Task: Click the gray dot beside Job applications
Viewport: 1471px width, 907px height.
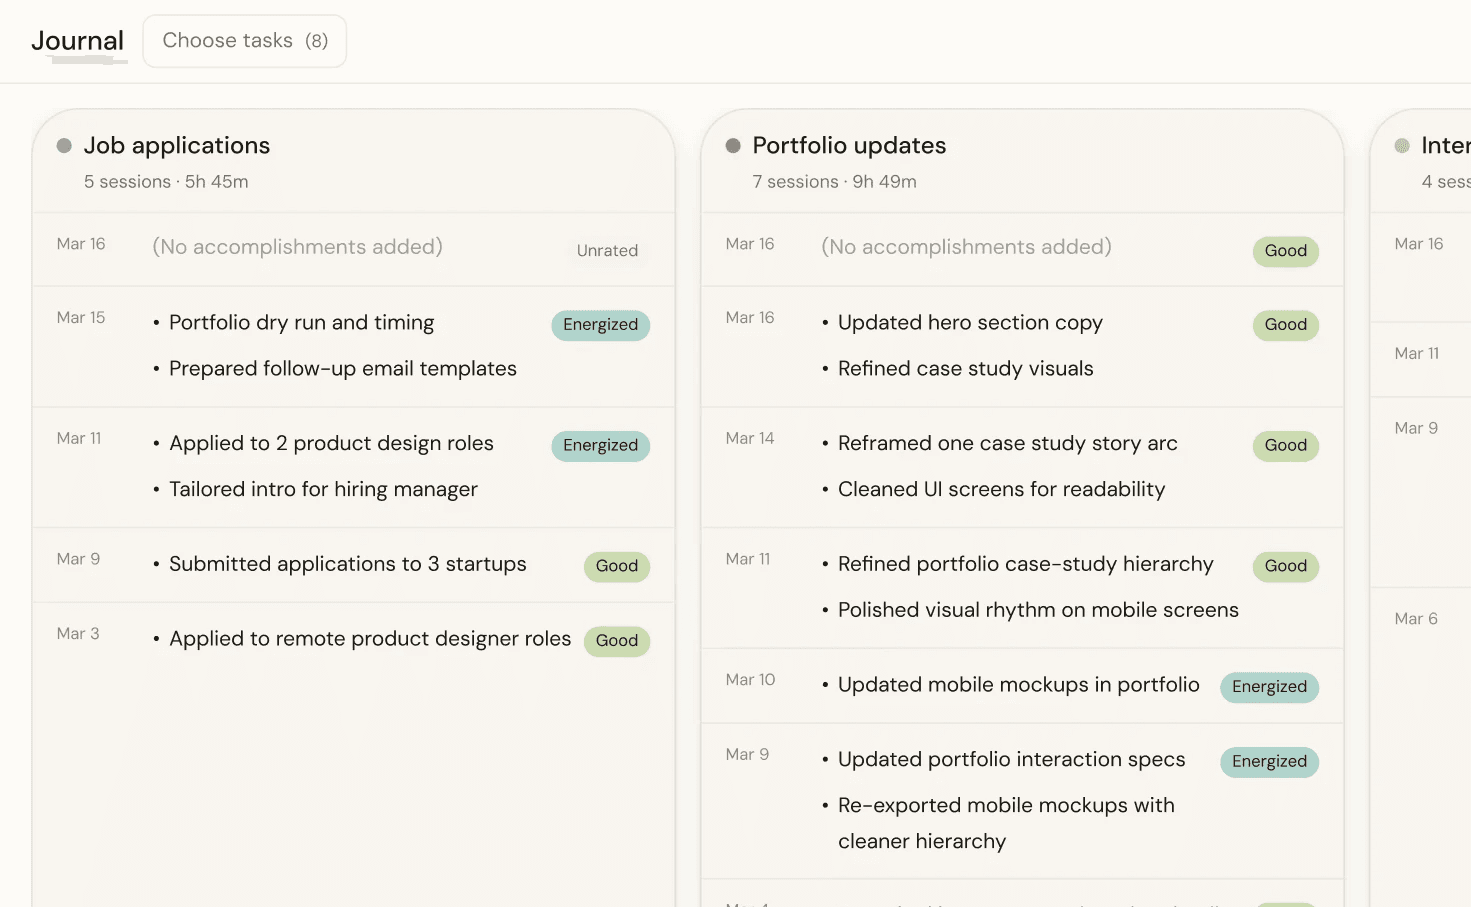Action: pos(64,146)
